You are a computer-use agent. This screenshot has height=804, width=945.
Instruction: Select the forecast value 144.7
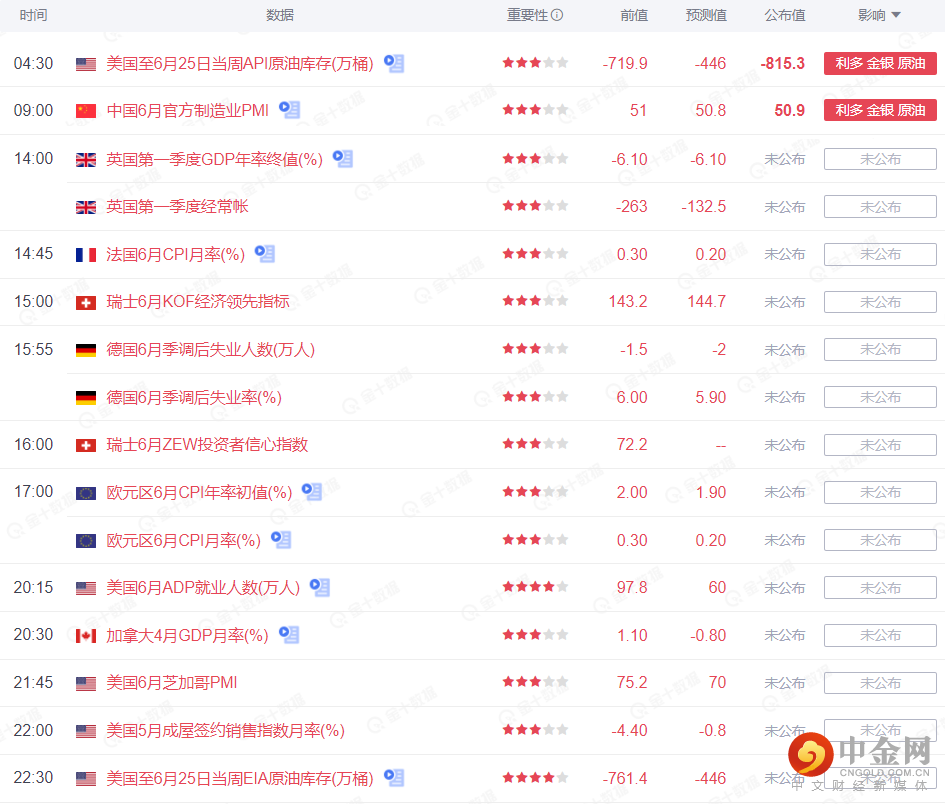(706, 301)
